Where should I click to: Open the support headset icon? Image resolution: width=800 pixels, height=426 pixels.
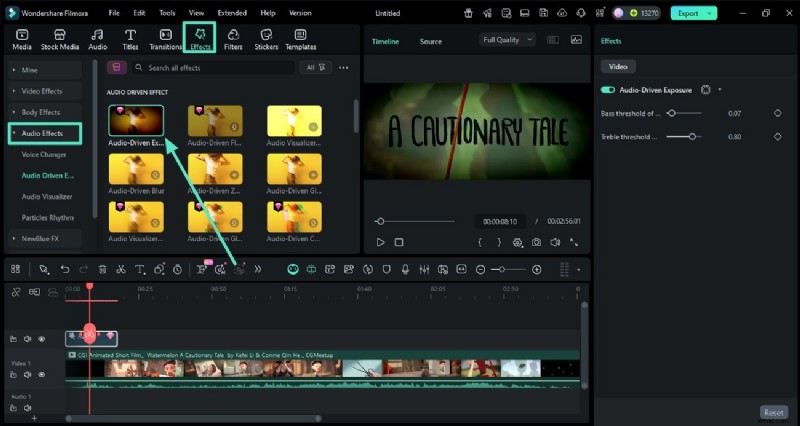(x=581, y=13)
